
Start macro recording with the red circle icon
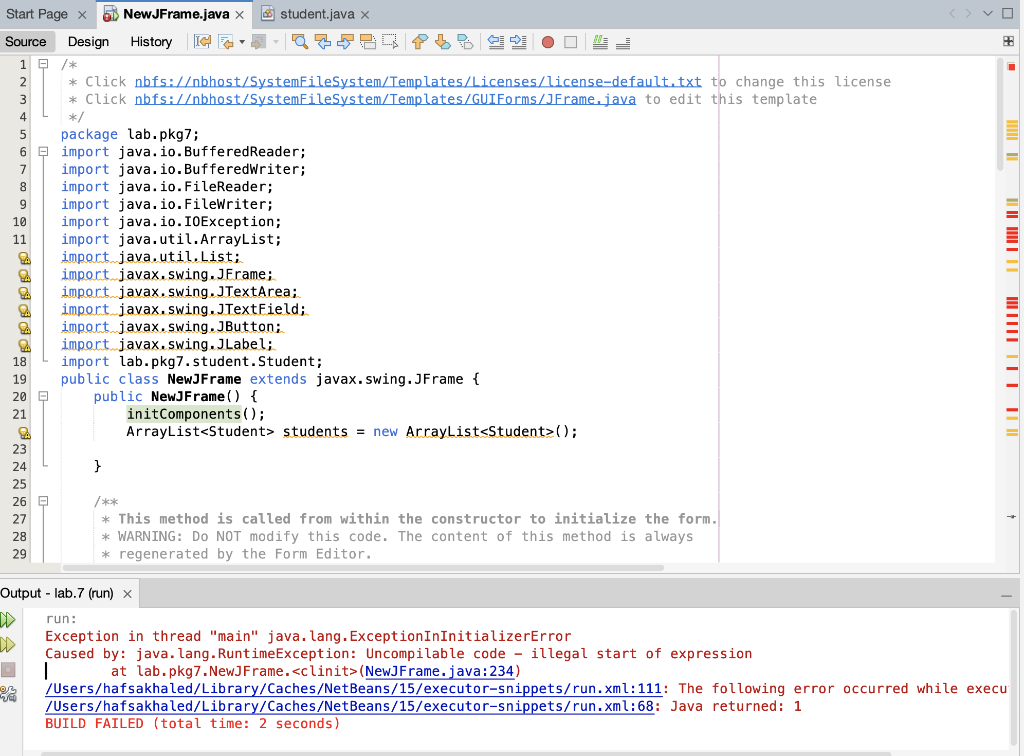(x=547, y=42)
